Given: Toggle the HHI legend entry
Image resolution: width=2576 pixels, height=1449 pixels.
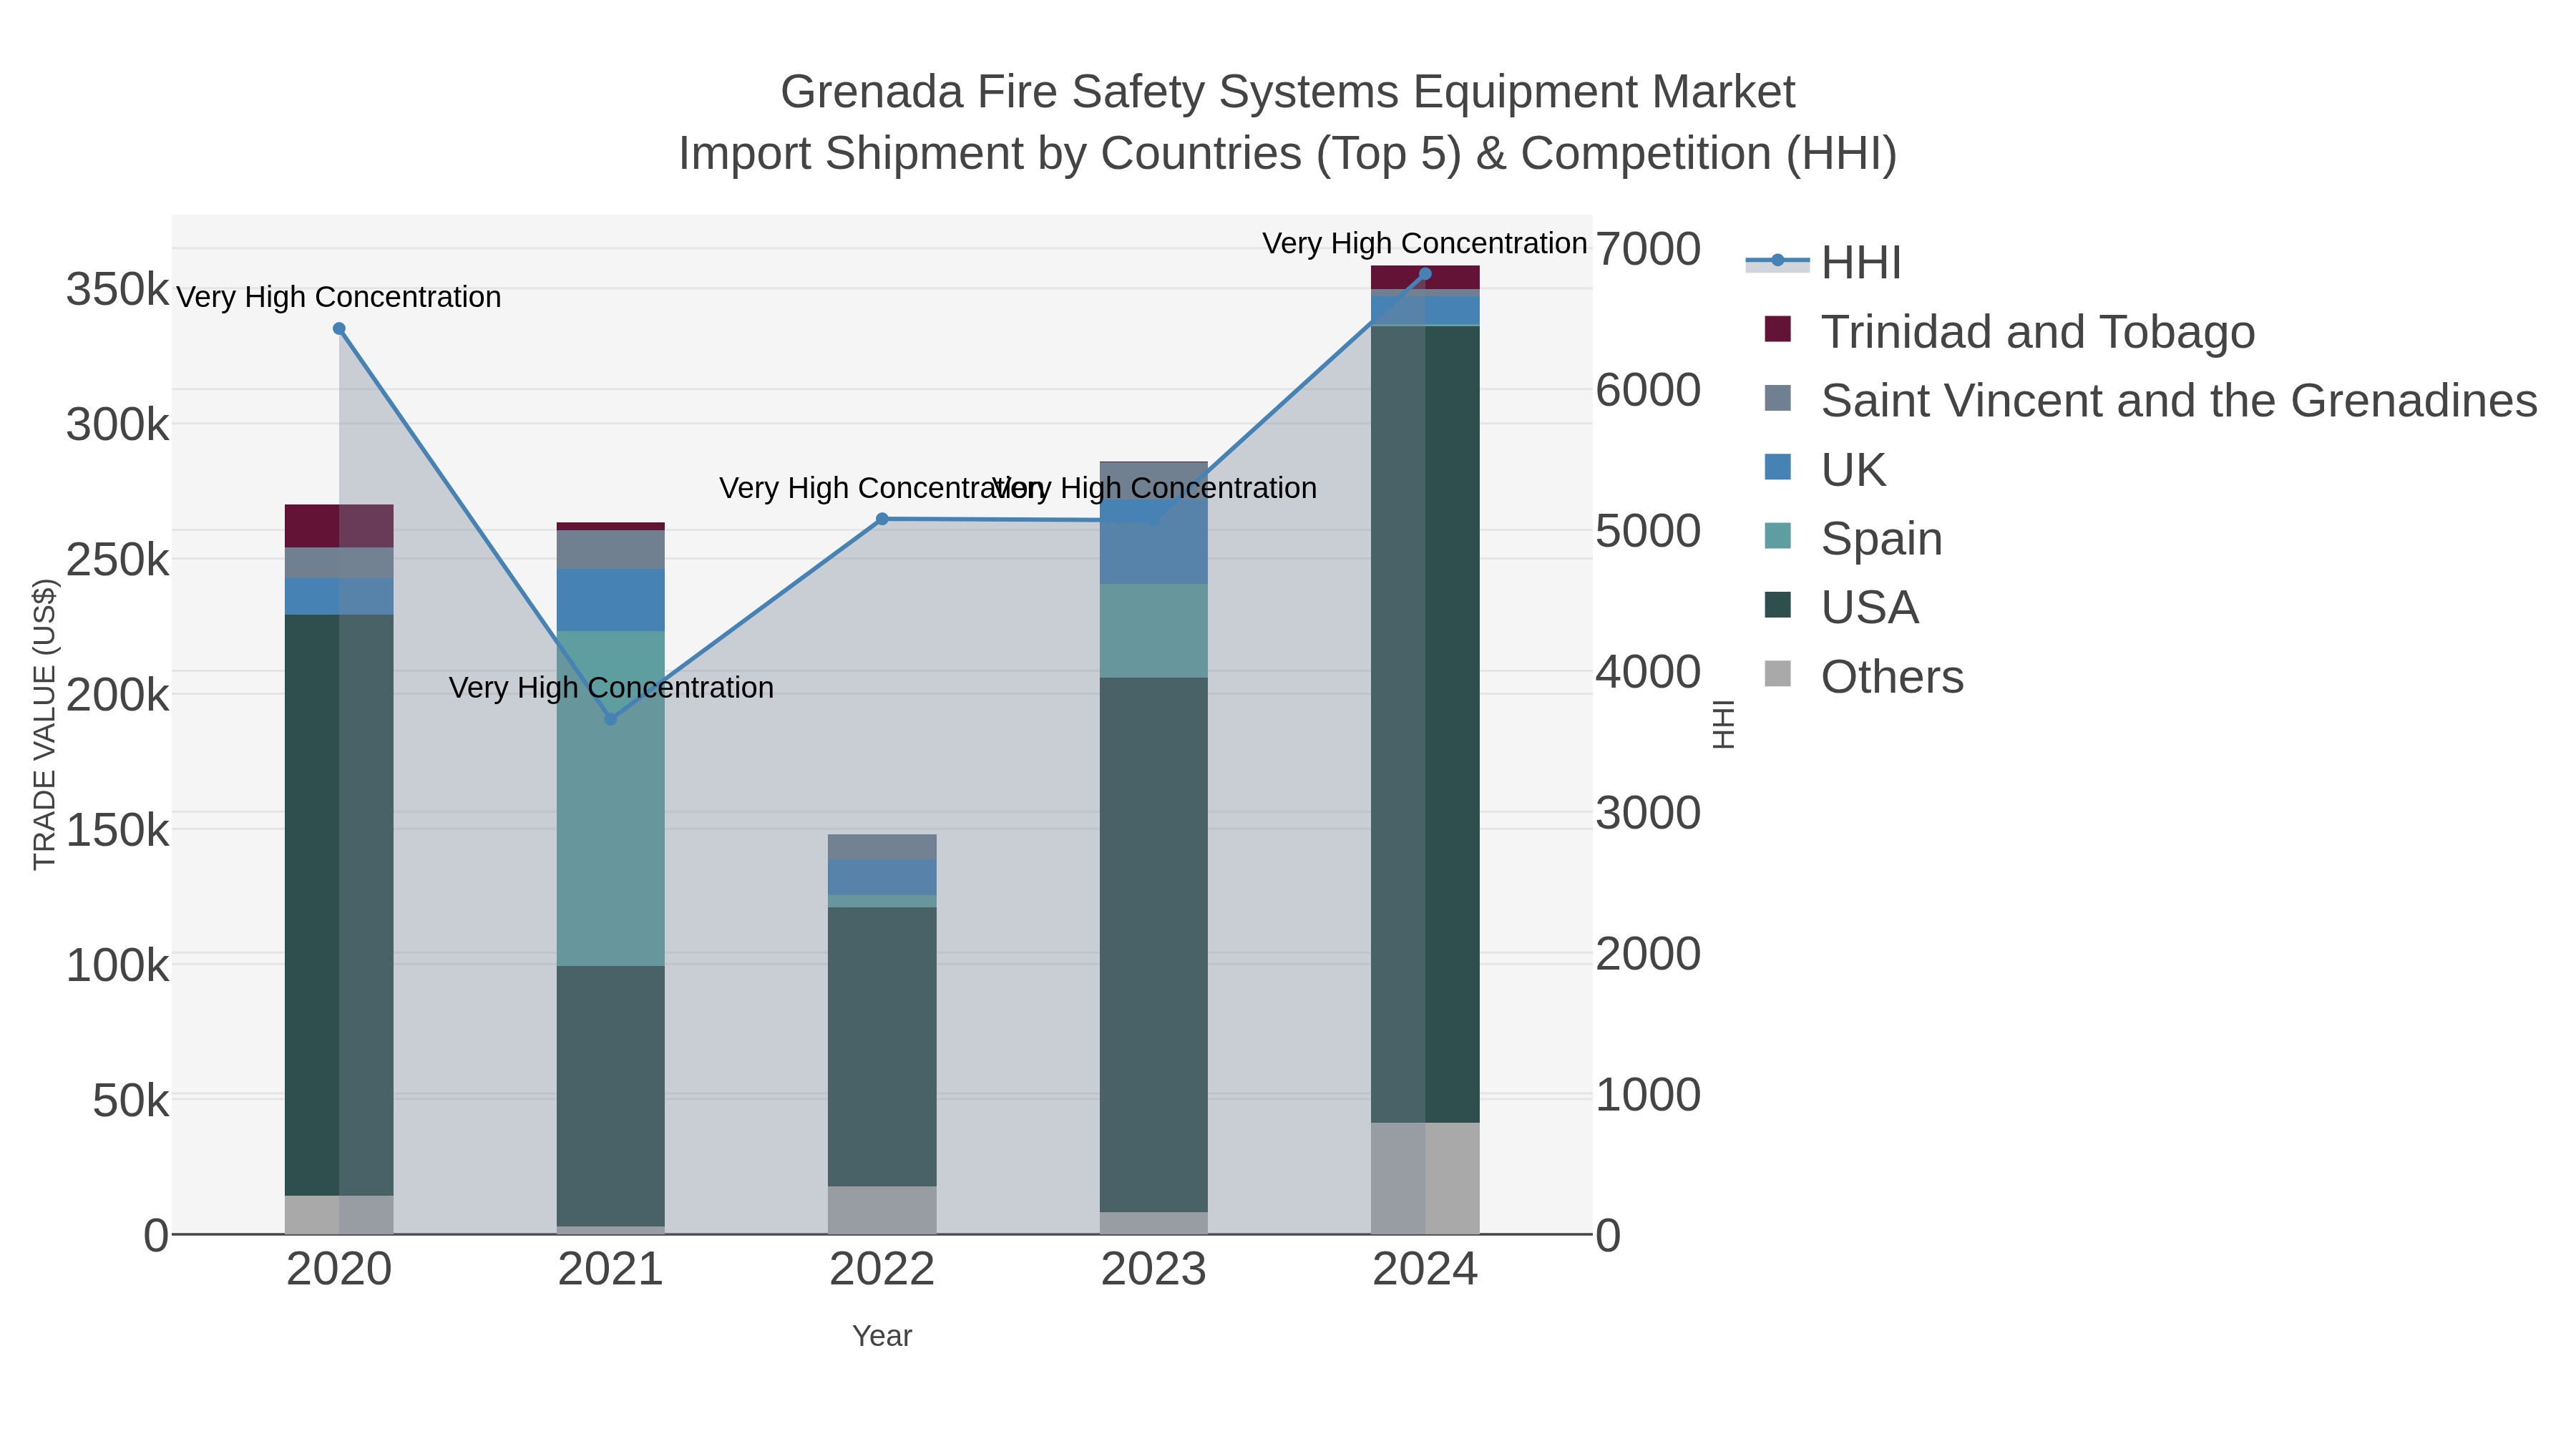Looking at the screenshot, I should (1823, 263).
